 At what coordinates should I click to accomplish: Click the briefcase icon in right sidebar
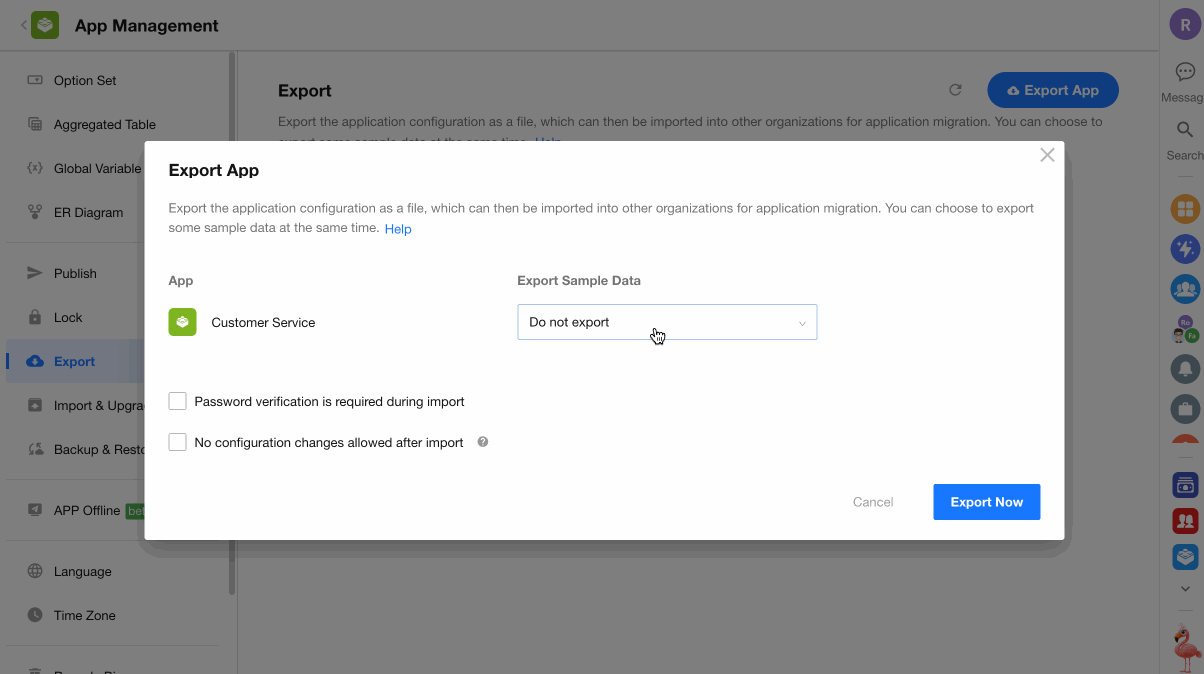click(x=1185, y=409)
